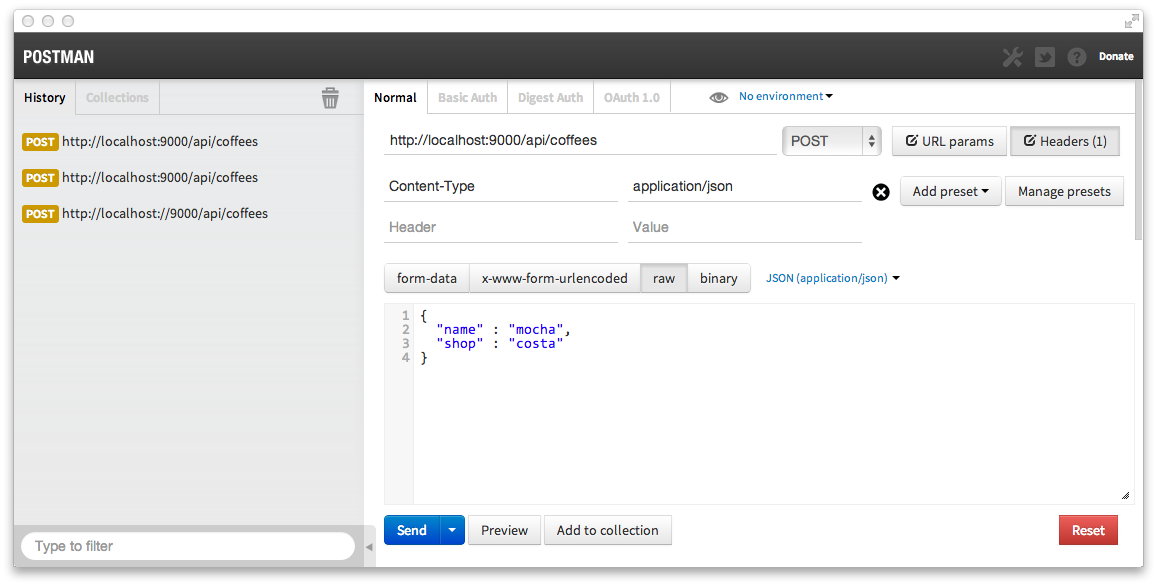Click the red Reset button
Viewport: 1157px width, 587px height.
(1088, 530)
